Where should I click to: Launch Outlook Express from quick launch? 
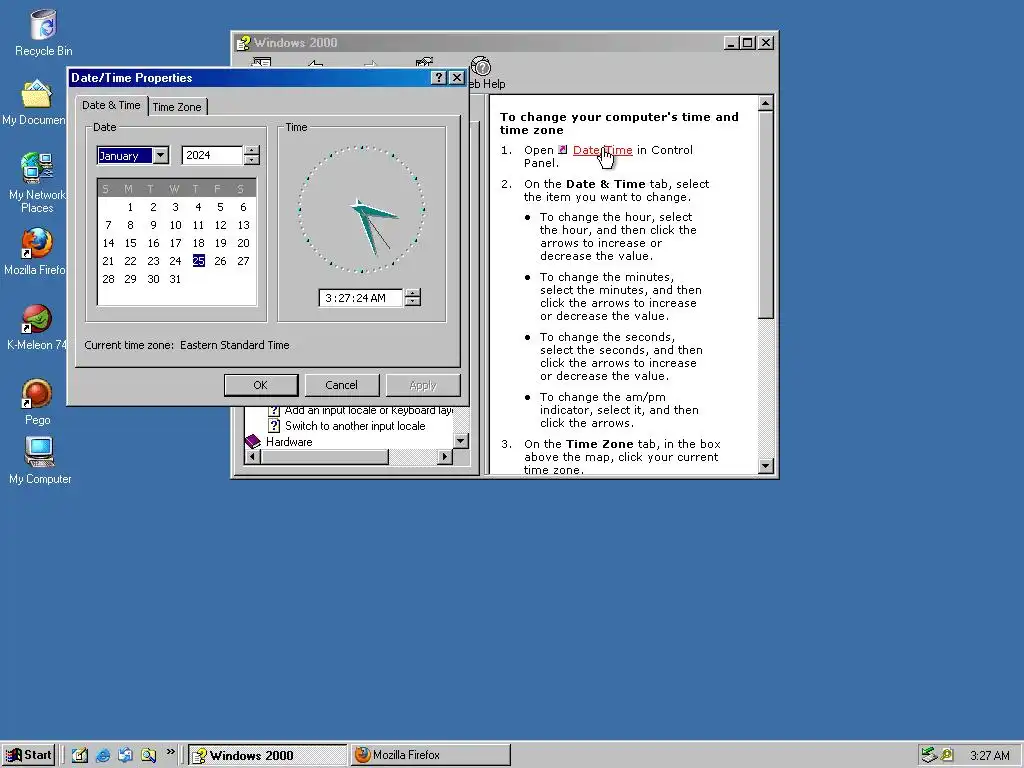(125, 755)
